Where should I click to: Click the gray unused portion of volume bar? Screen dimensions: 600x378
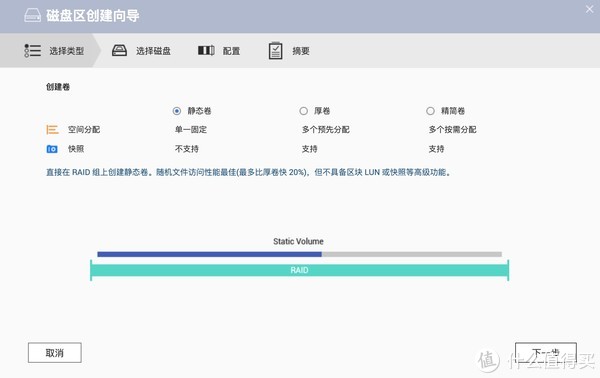[x=412, y=254]
